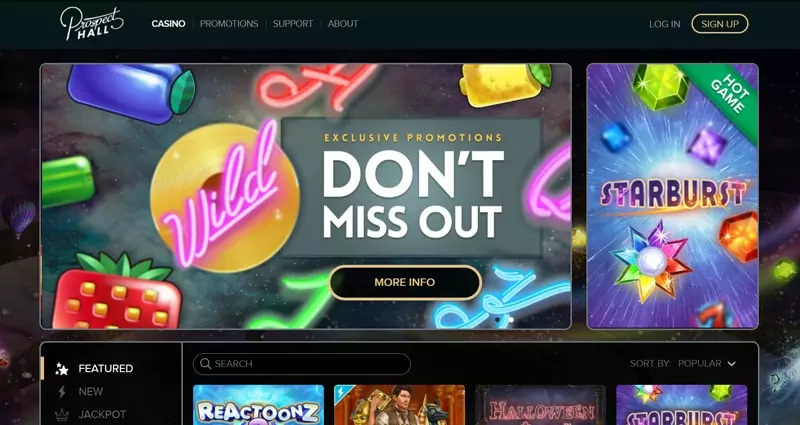The height and width of the screenshot is (425, 800).
Task: Click the Sign Up button
Action: (719, 24)
